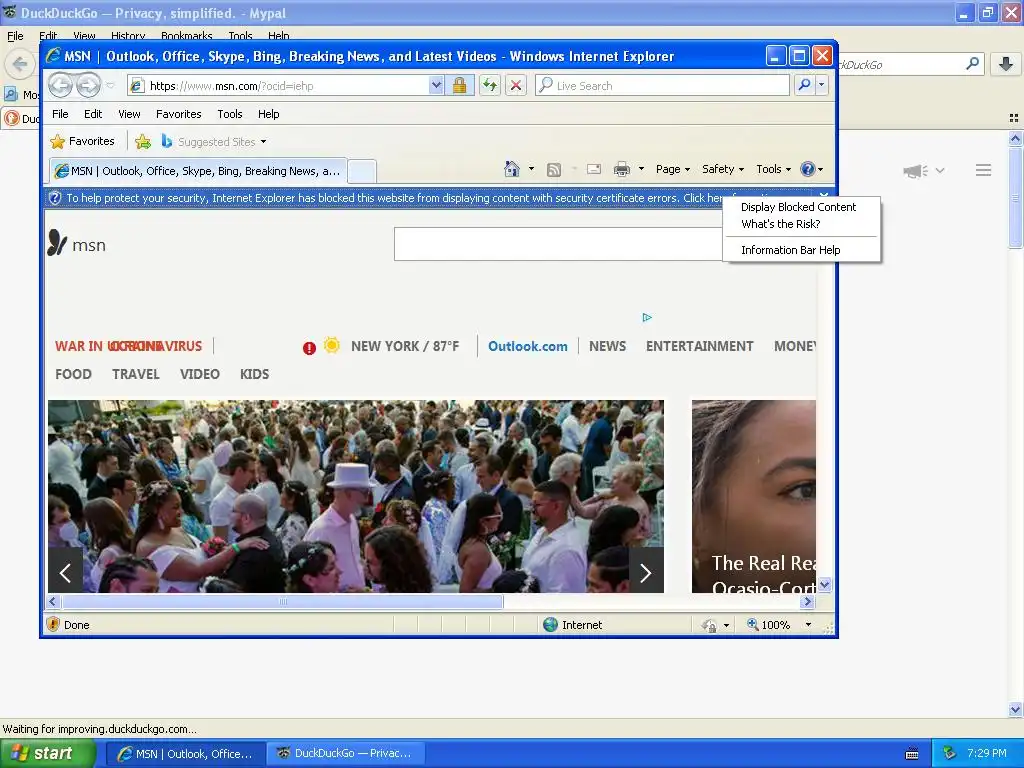The height and width of the screenshot is (768, 1024).
Task: Click the Ocasio-Cortez article thumbnail
Action: pyautogui.click(x=754, y=496)
